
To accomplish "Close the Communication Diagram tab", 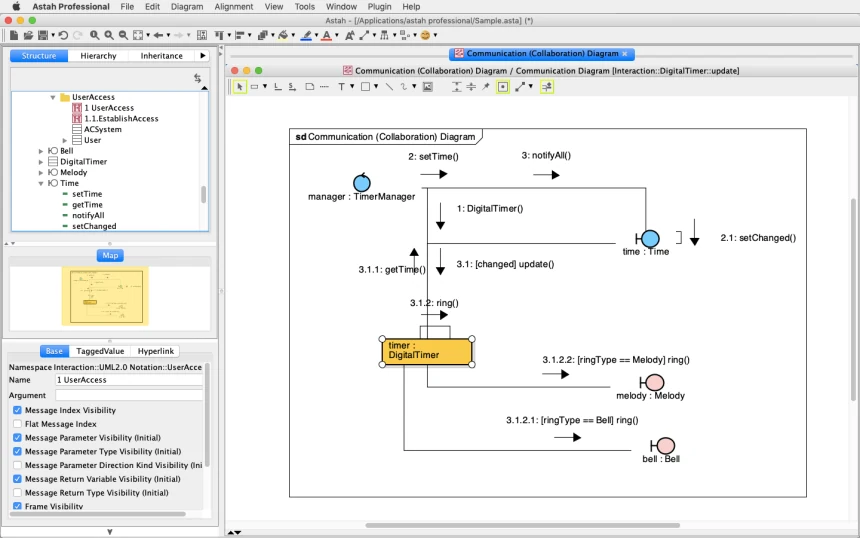I will 624,54.
